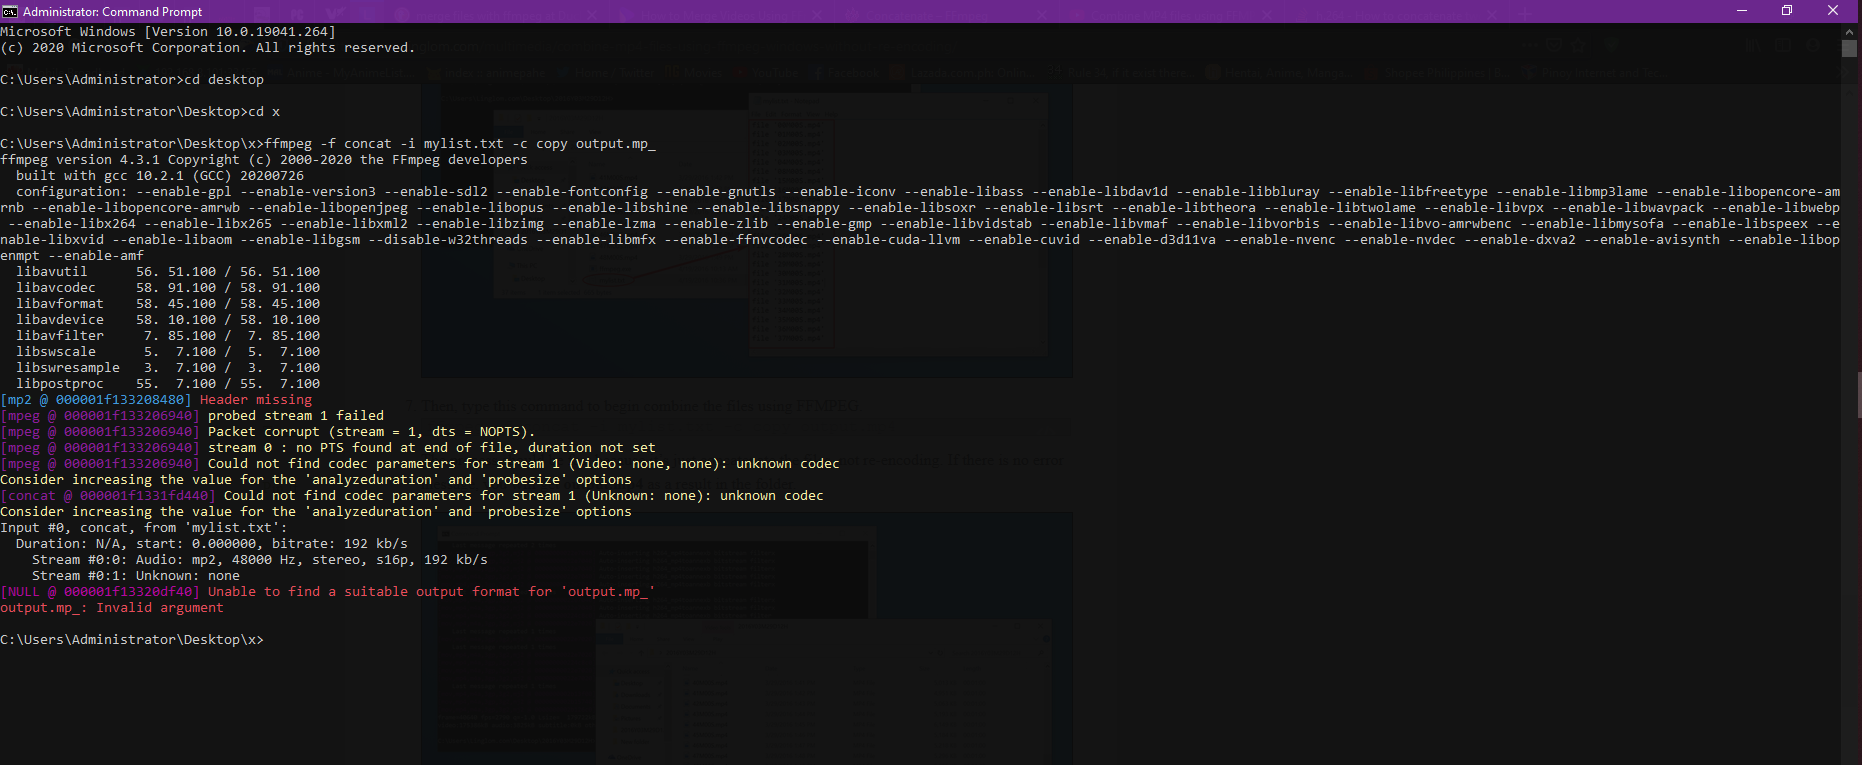
Task: Click the vertical scrollbar thumb
Action: pos(1849,49)
